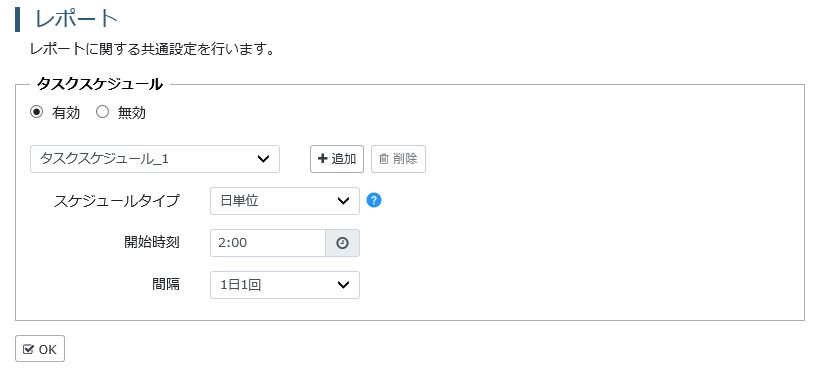This screenshot has height=371, width=819.
Task: Open the 間隔 1日1回 dropdown
Action: click(285, 285)
